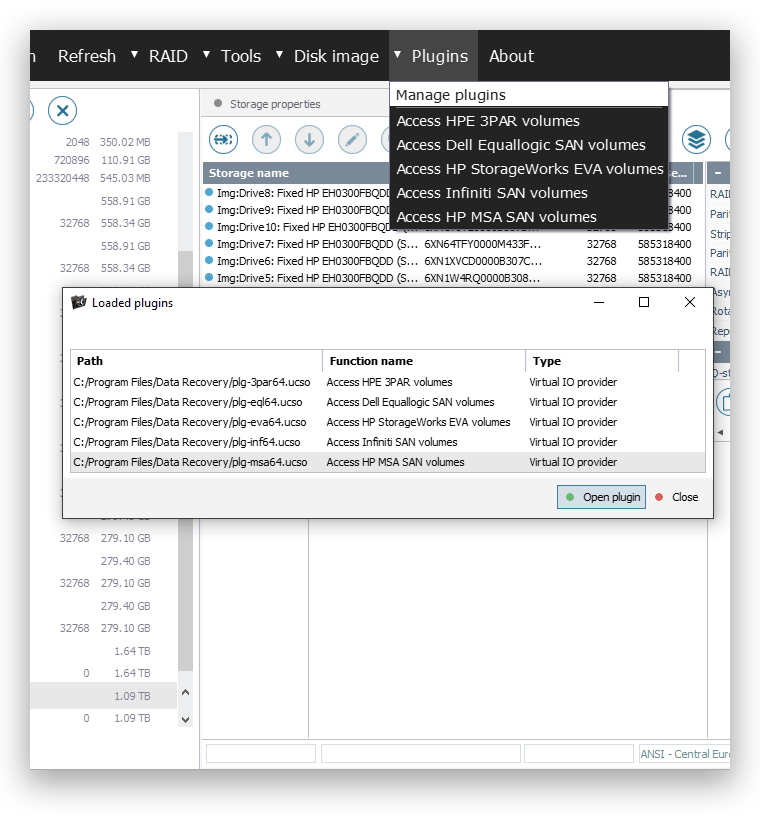Select plg-inf64.ucso plugin row
Image resolution: width=760 pixels, height=820 pixels.
388,442
